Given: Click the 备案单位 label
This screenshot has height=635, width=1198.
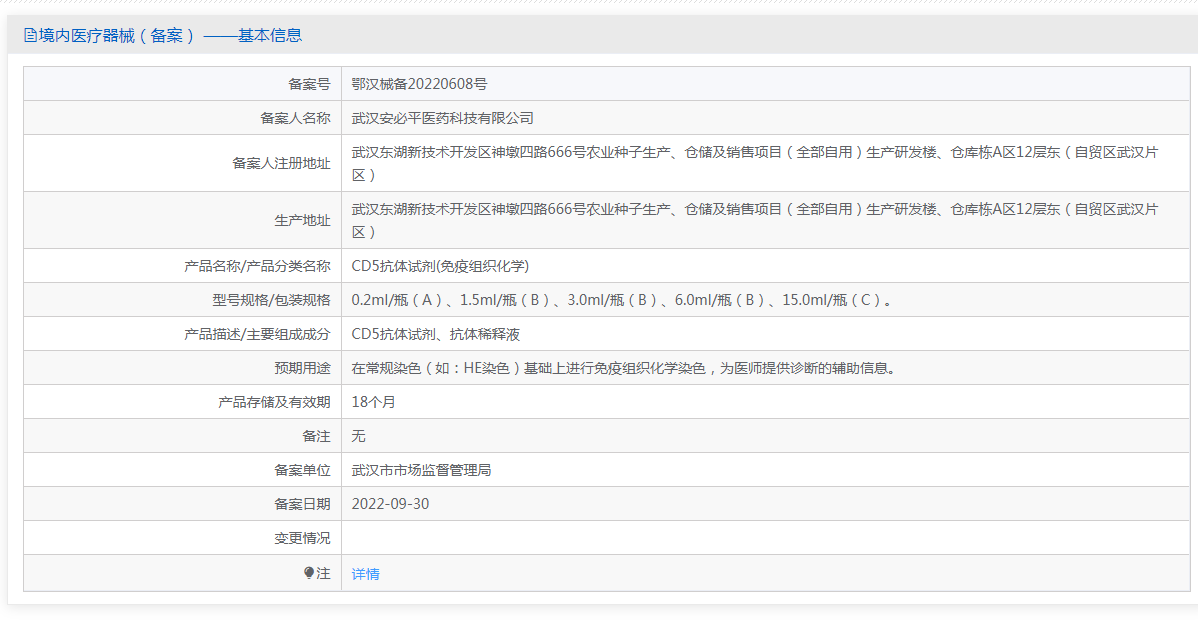Looking at the screenshot, I should pos(303,470).
